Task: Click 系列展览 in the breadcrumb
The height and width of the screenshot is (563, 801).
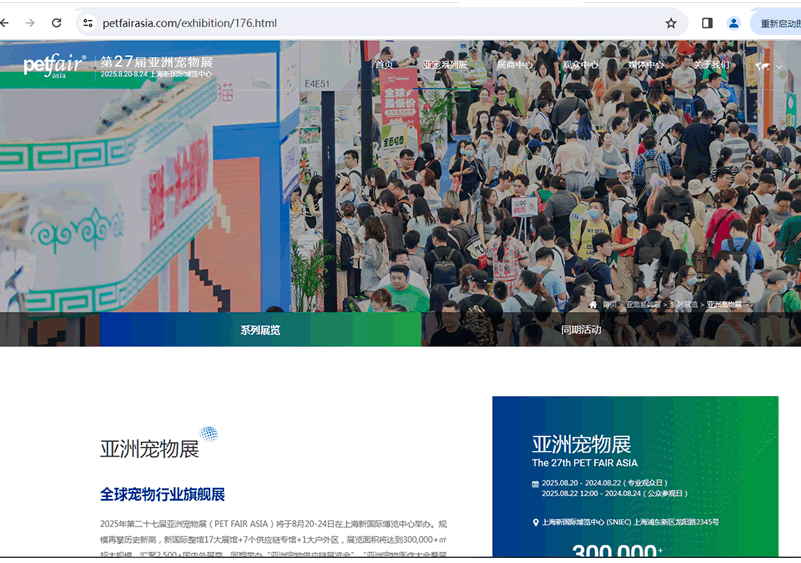Action: click(x=684, y=304)
